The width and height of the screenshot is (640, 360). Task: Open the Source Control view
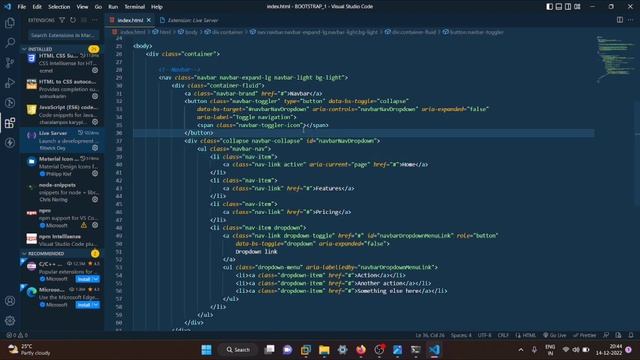click(10, 62)
